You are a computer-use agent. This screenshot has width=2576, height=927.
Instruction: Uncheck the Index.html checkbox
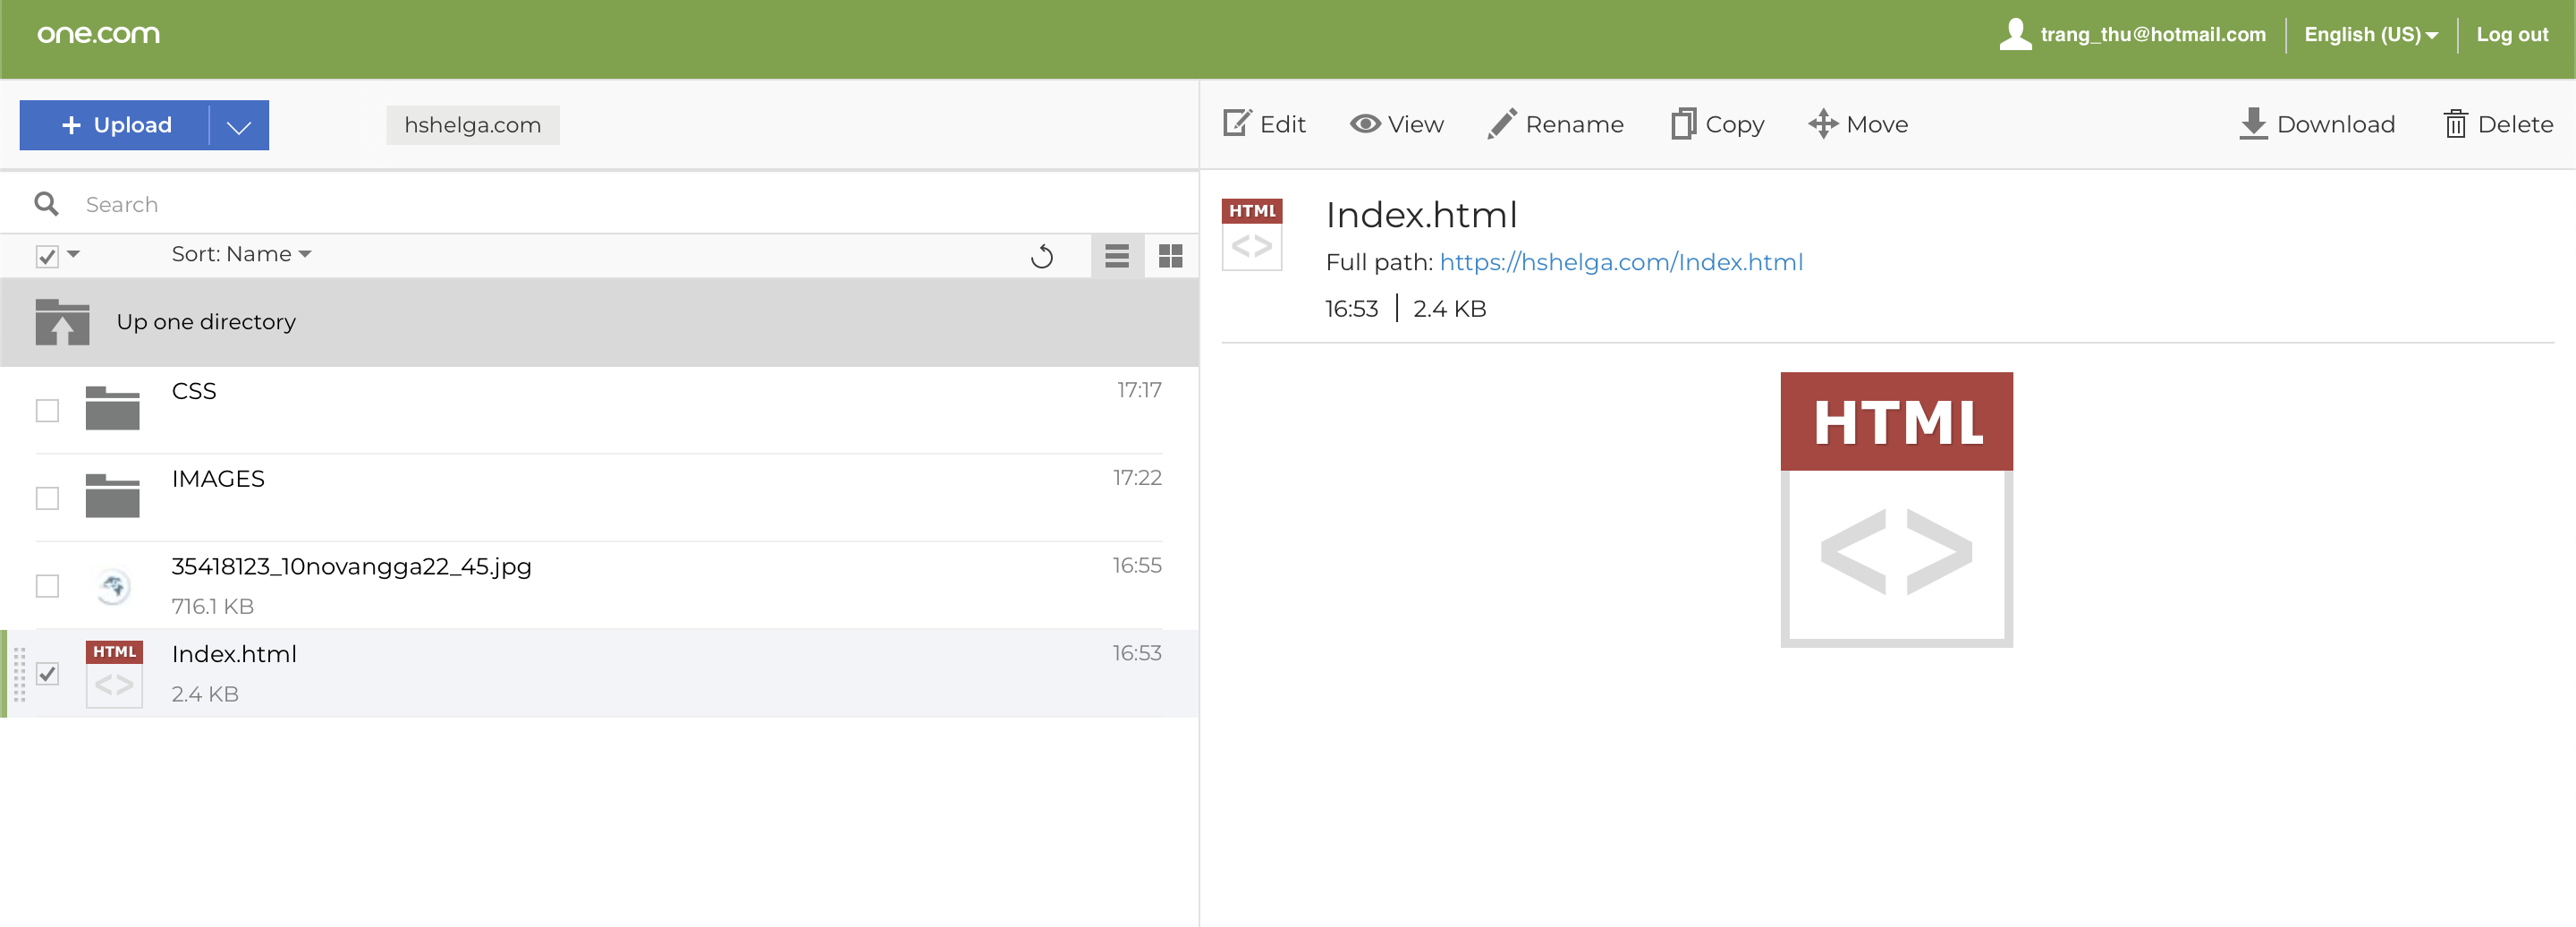click(47, 674)
